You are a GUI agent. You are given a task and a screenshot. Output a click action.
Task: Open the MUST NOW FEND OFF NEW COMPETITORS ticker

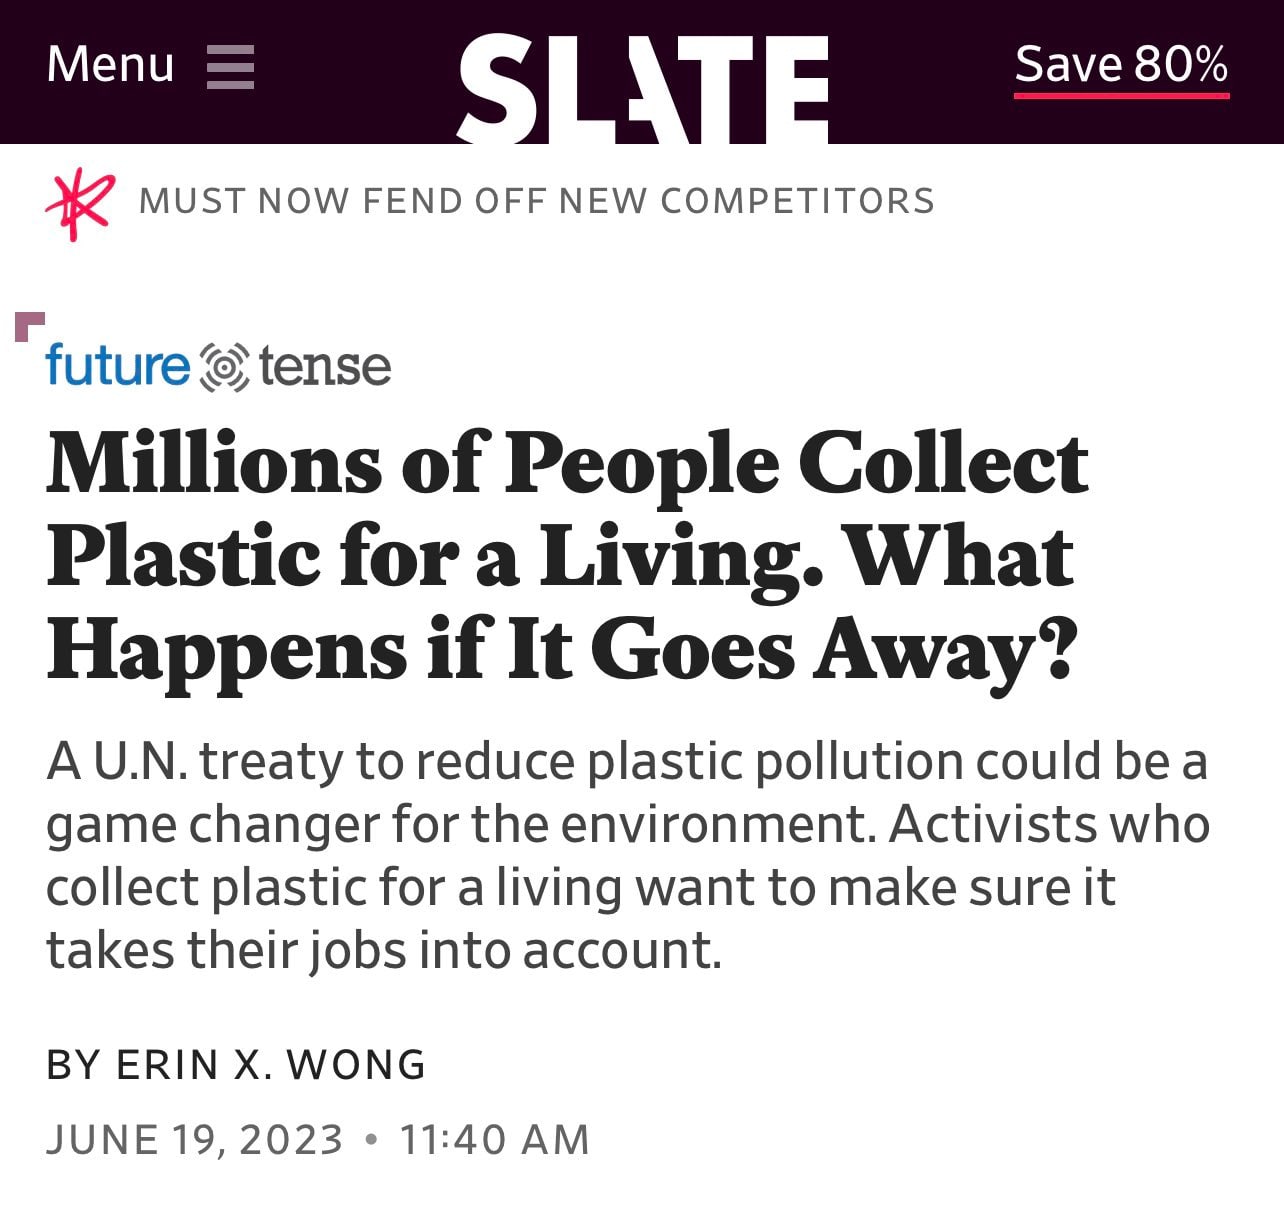(x=537, y=201)
